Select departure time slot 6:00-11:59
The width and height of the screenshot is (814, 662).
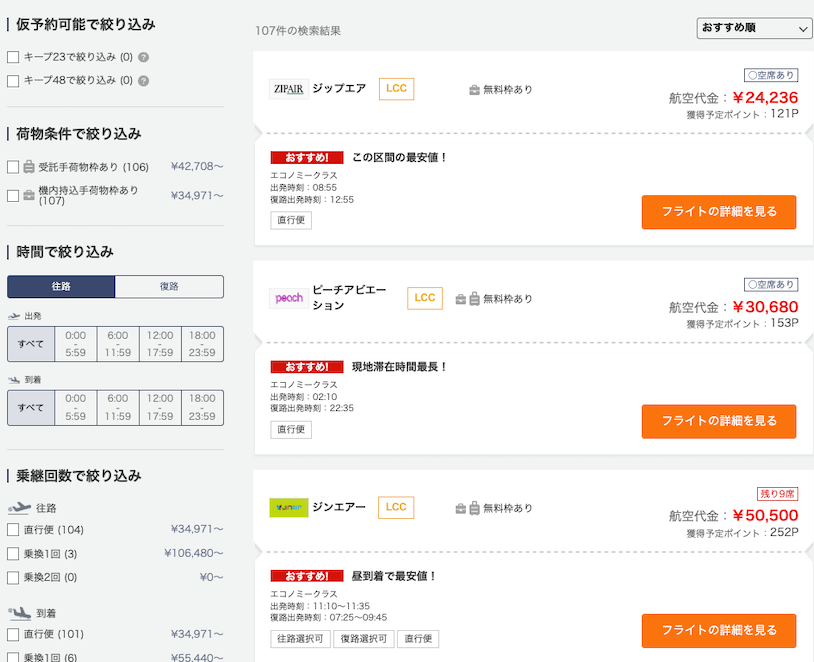pos(118,344)
